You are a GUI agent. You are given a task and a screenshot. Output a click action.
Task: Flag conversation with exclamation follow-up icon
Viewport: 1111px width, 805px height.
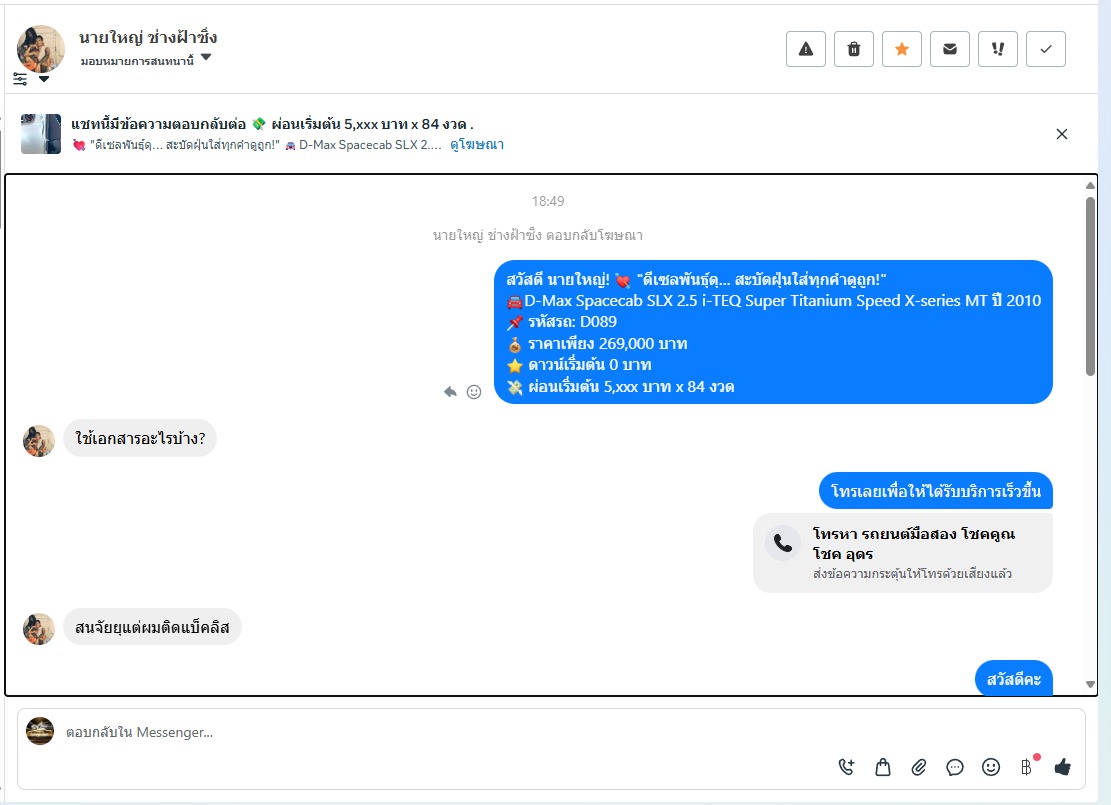pos(998,49)
